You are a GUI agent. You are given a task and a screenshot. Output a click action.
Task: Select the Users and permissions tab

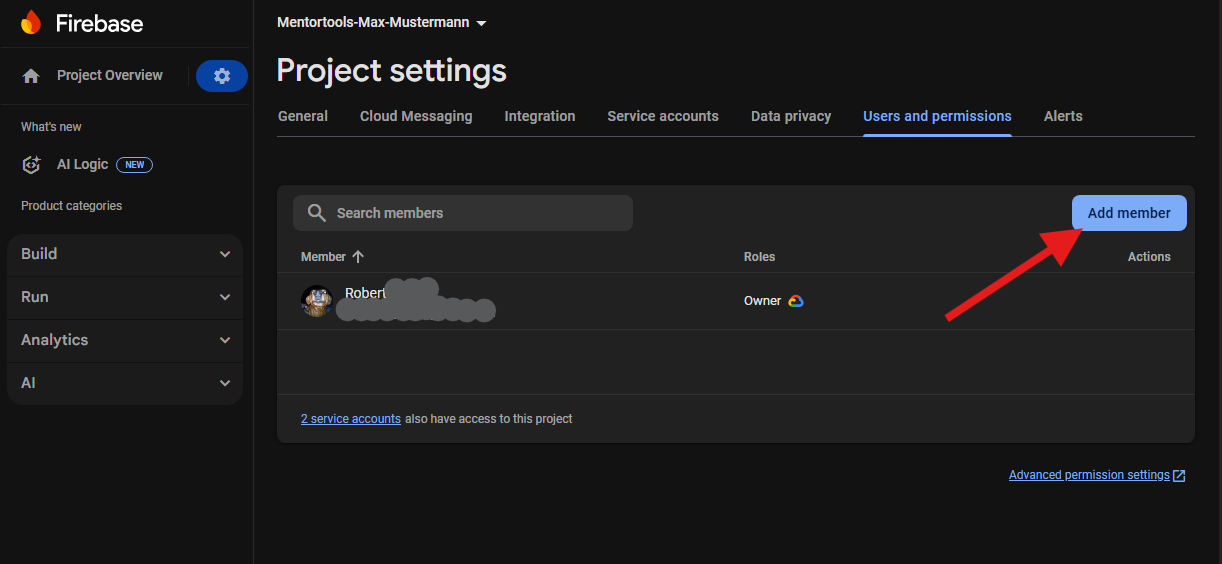tap(937, 116)
